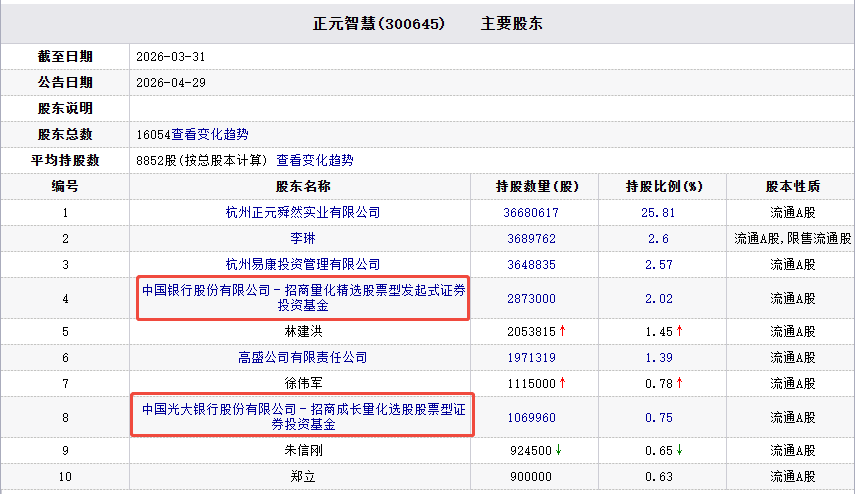Click holding amount 2053815 of 林建洪
This screenshot has height=494, width=864.
coord(532,332)
